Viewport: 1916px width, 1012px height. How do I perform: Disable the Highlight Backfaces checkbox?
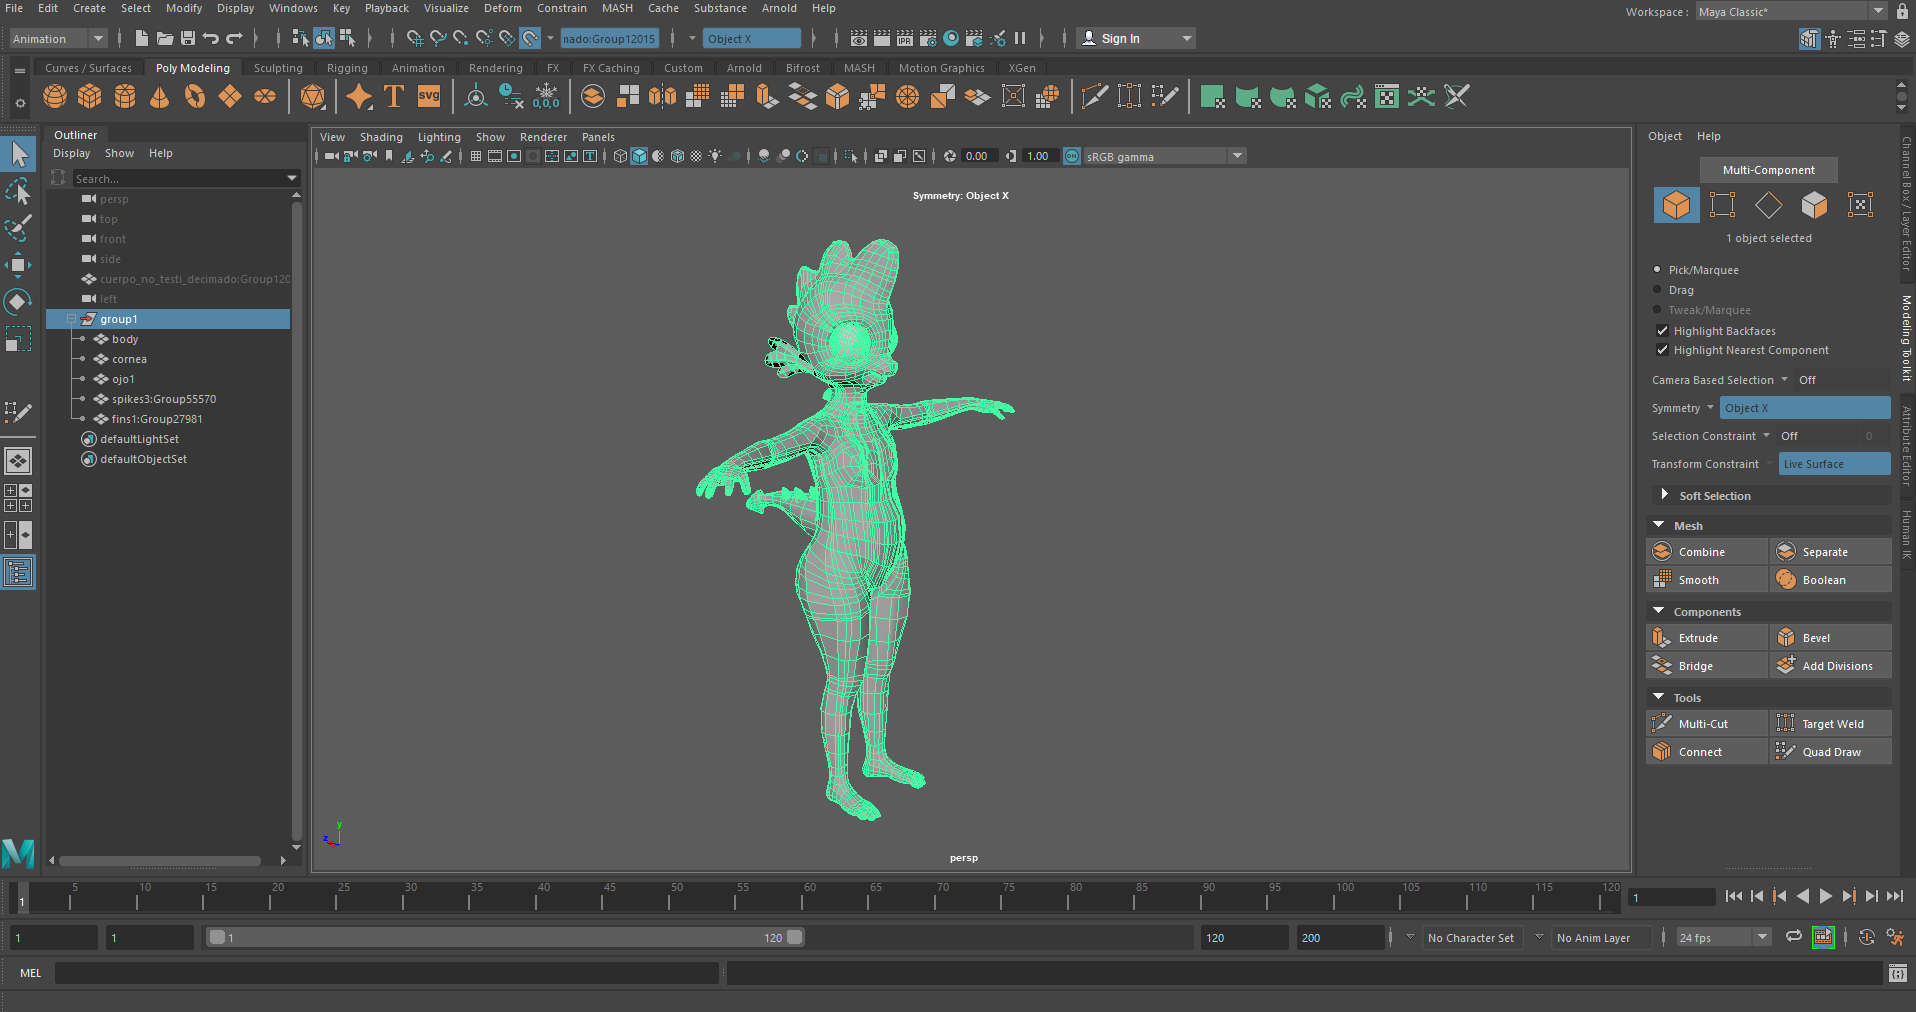(x=1662, y=331)
